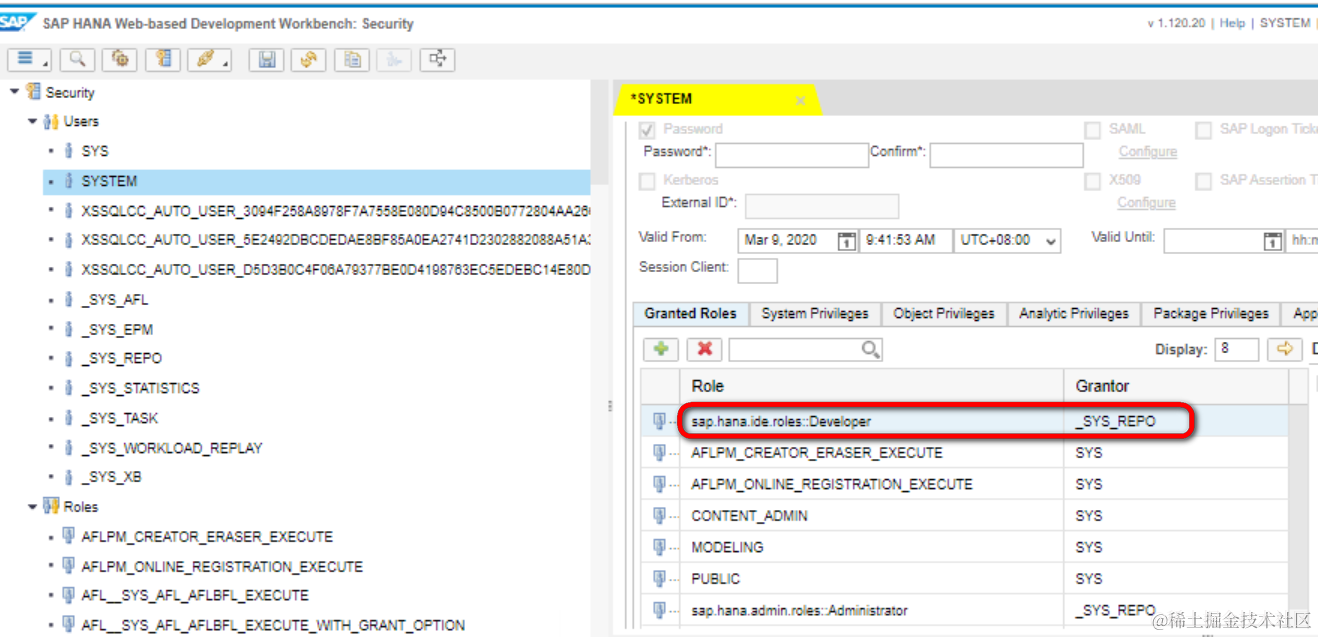Screen dimensions: 1318x637
Task: Collapse the Roles tree node
Action: pyautogui.click(x=33, y=507)
